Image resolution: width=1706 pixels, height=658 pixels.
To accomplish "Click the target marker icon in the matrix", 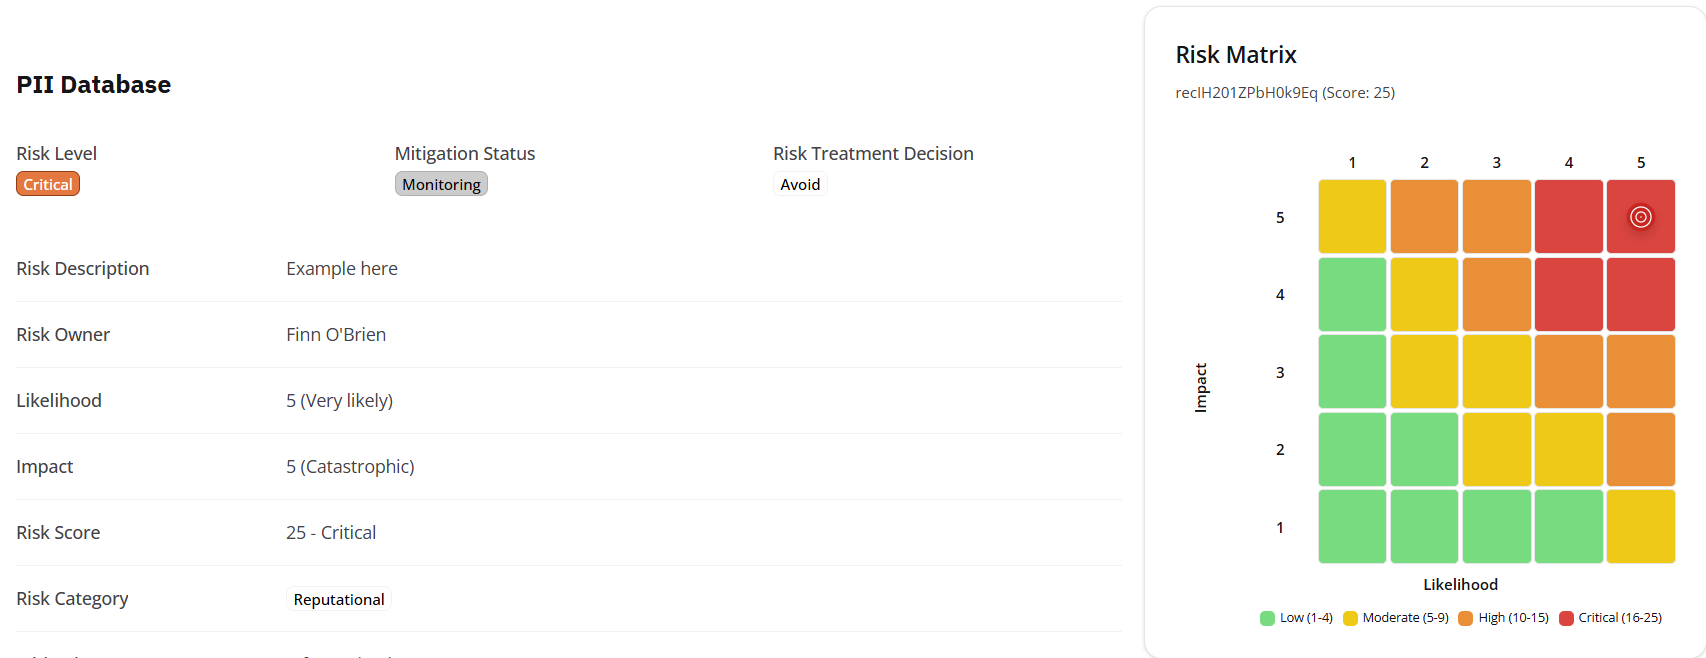I will coord(1640,217).
